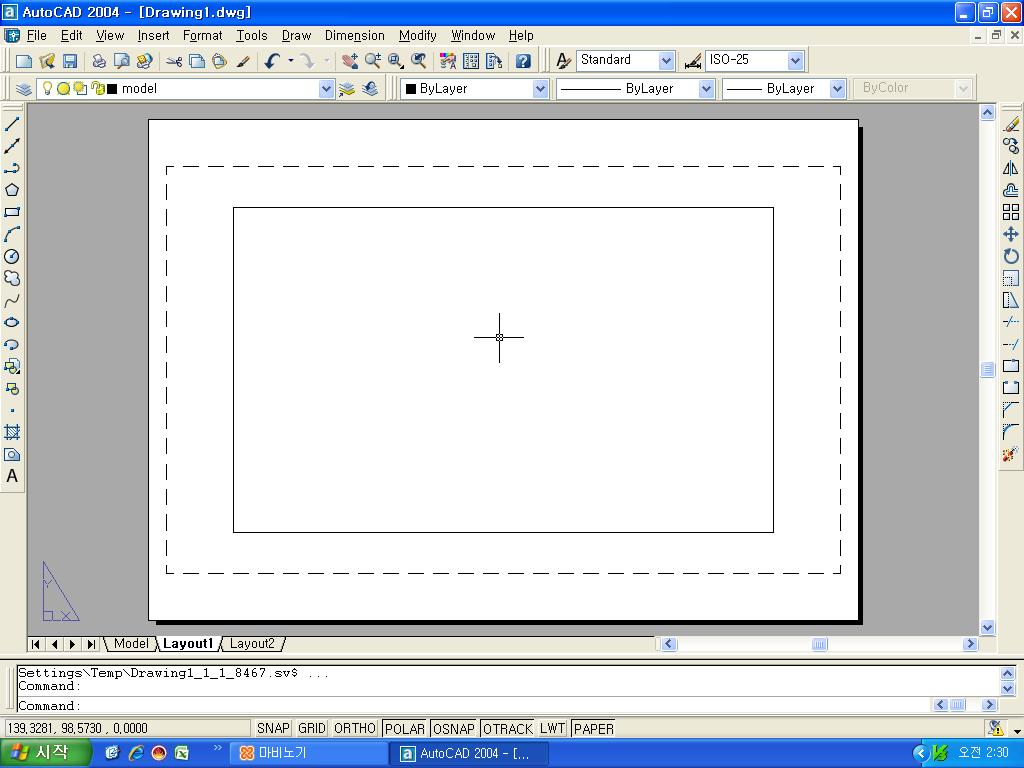Click the drawing area down scroll arrow
The width and height of the screenshot is (1024, 768).
pos(987,628)
